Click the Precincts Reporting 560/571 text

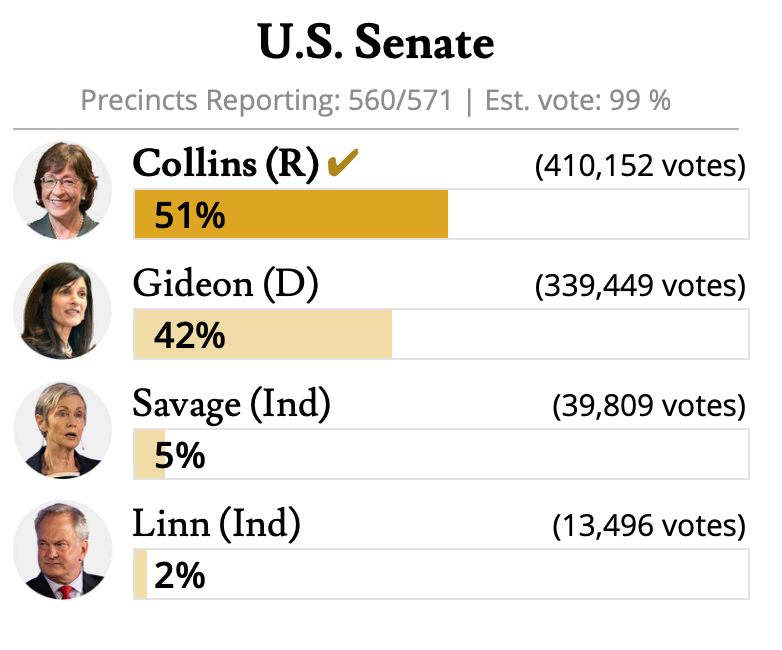pos(266,101)
